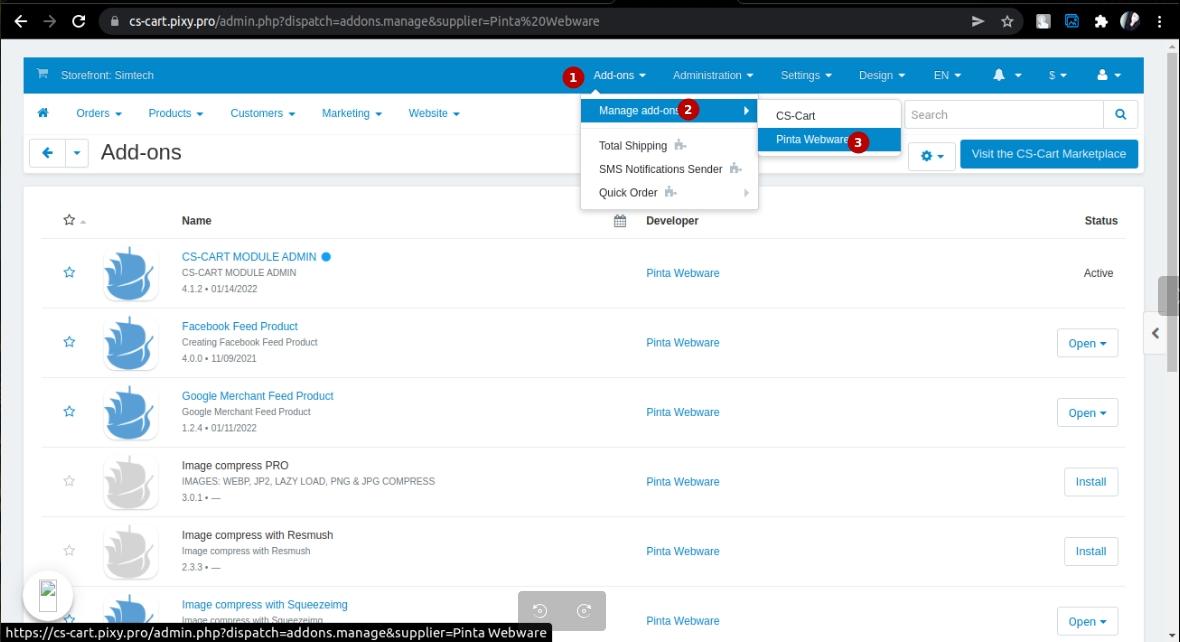Click the storefront cart icon
Viewport: 1180px width, 642px height.
tap(43, 74)
